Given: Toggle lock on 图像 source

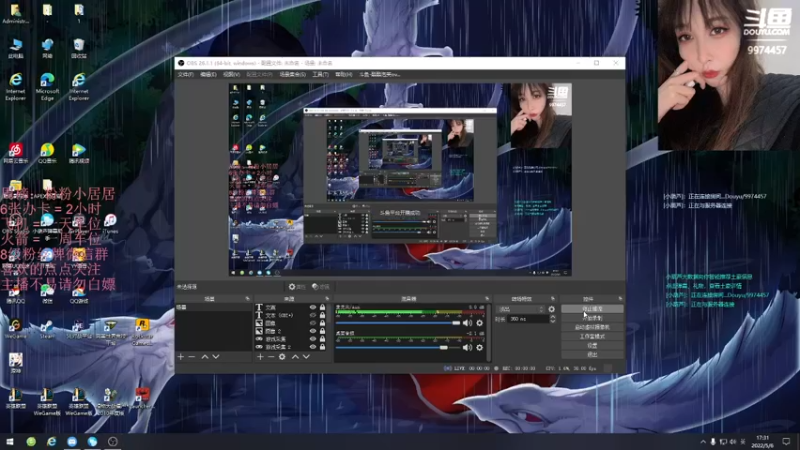Looking at the screenshot, I should (322, 323).
